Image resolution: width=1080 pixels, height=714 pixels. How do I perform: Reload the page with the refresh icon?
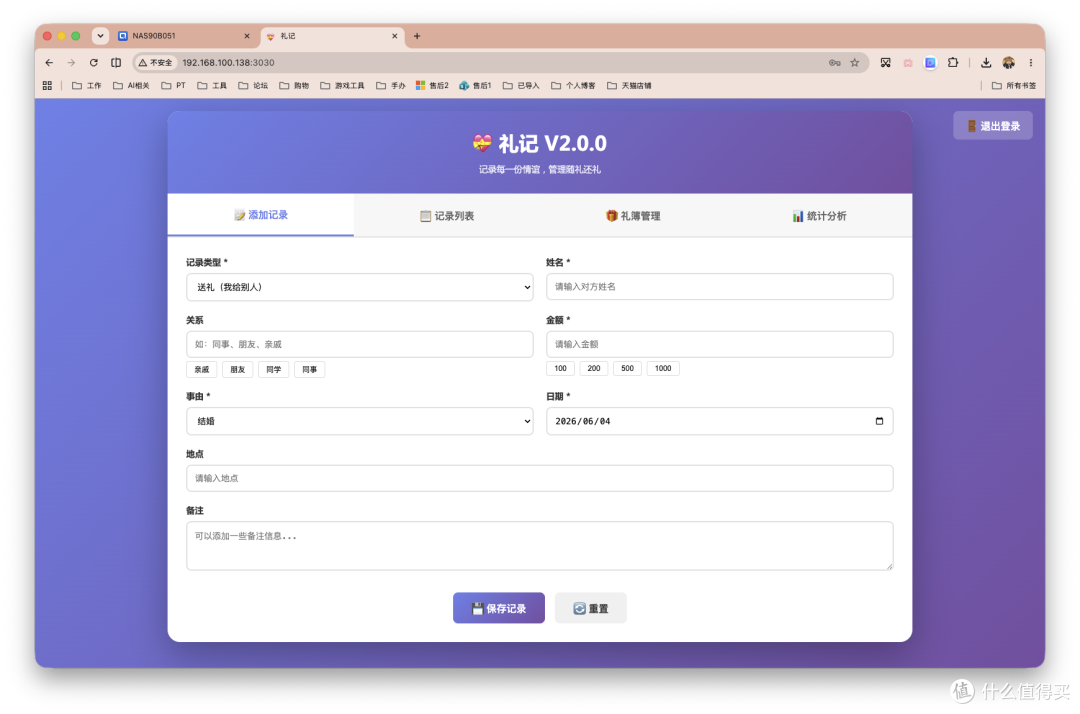[94, 63]
